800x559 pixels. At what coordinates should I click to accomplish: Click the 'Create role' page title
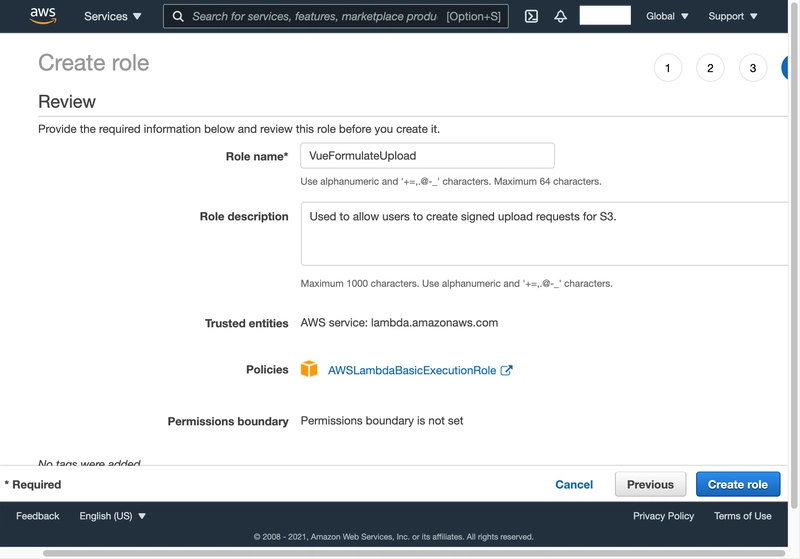point(94,63)
